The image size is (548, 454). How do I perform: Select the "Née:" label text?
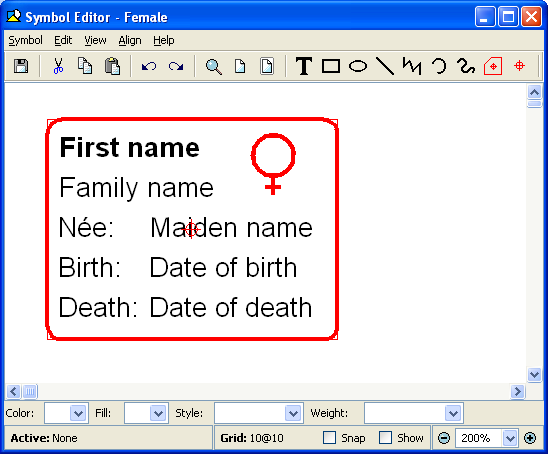click(86, 227)
